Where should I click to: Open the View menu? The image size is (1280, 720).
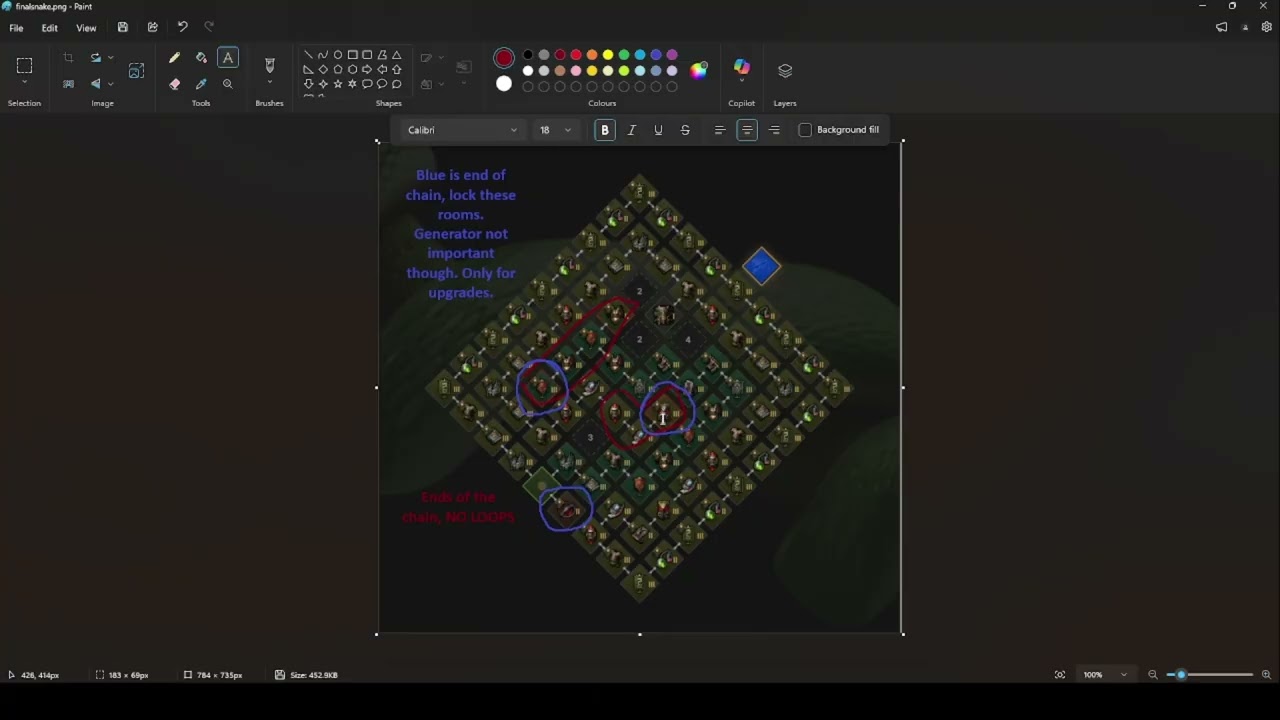(86, 28)
